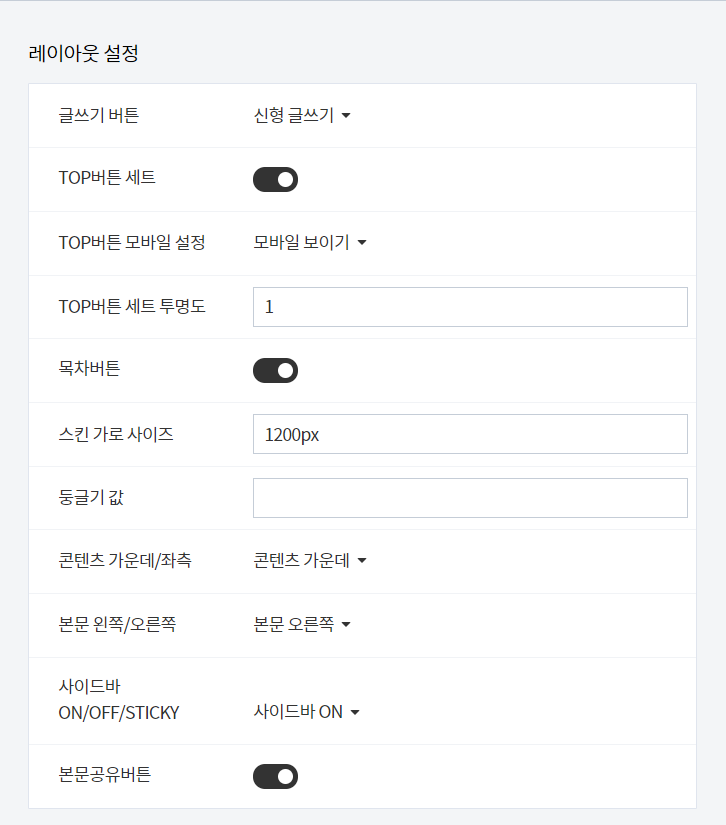Click the arrow icon beside 사이드바 ON
Image resolution: width=726 pixels, height=825 pixels.
(355, 712)
